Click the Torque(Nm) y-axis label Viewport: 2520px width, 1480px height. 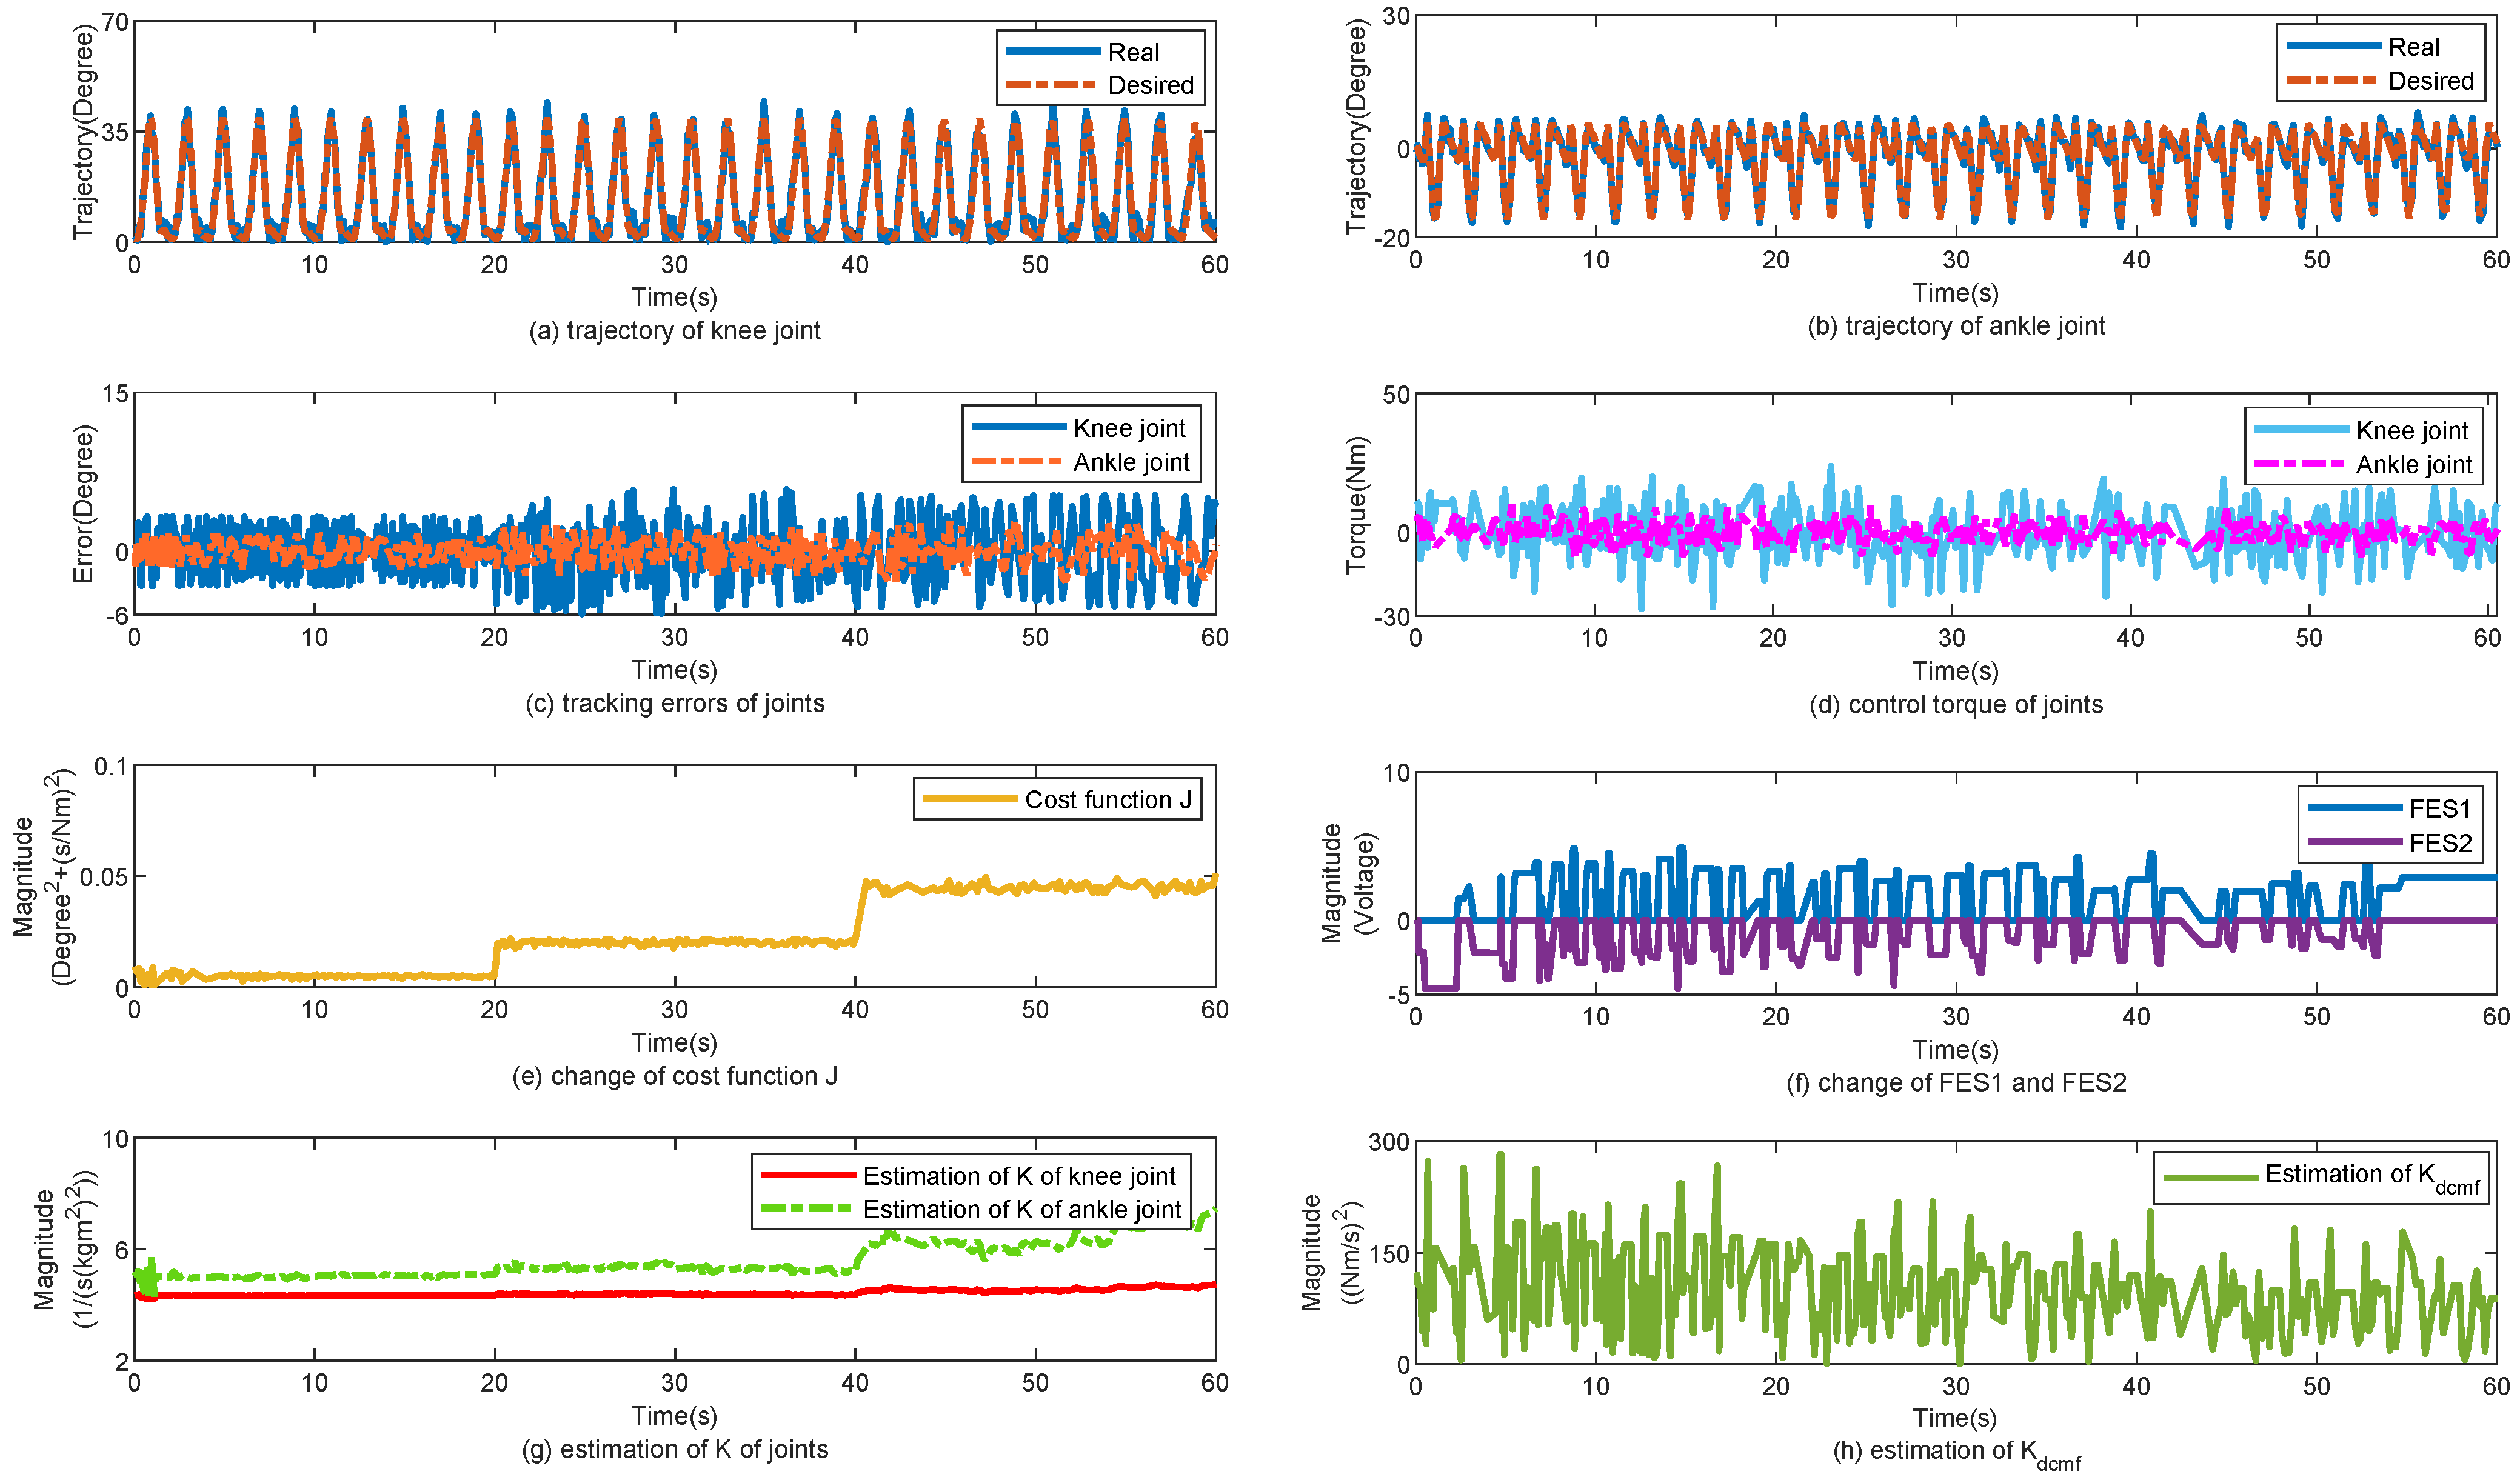[1356, 505]
